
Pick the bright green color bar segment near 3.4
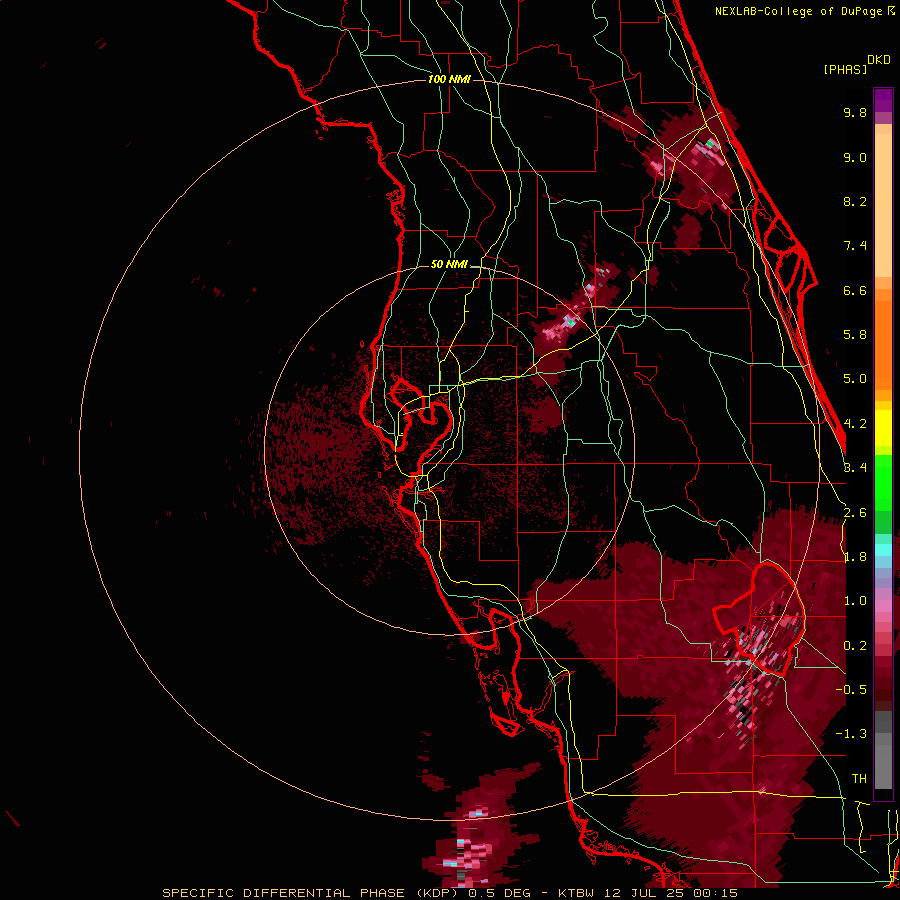(883, 482)
